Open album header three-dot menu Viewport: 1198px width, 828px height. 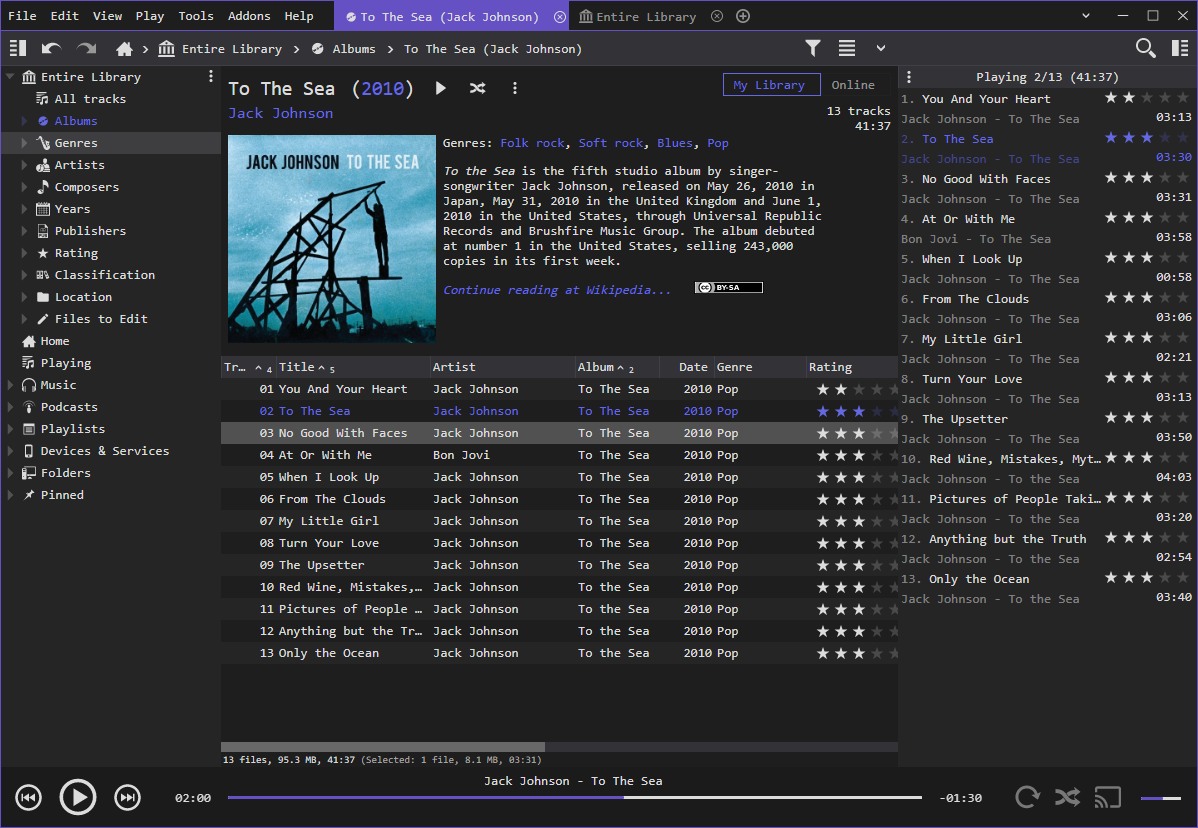pos(514,88)
